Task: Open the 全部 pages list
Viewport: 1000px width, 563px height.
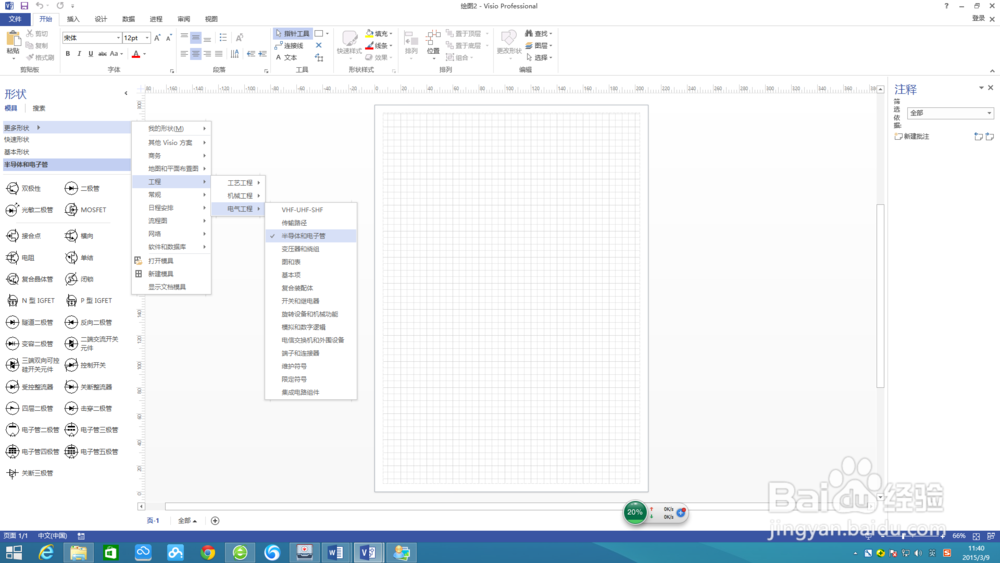Action: 187,521
